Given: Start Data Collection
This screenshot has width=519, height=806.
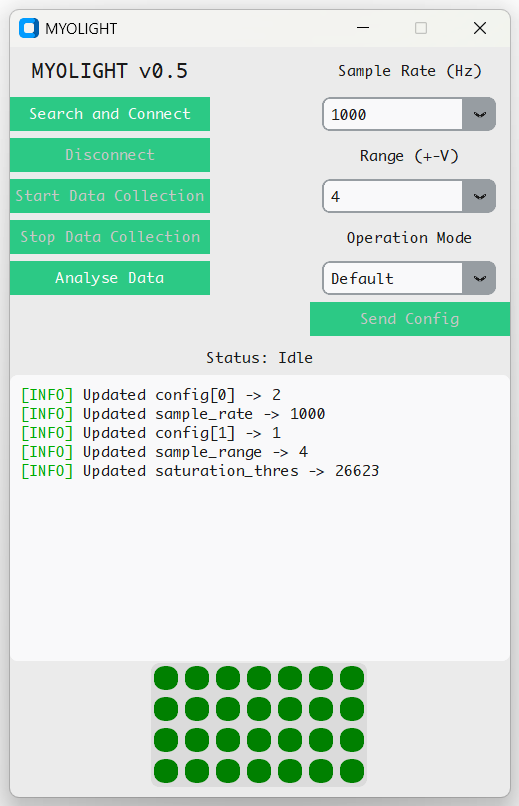Looking at the screenshot, I should 110,196.
